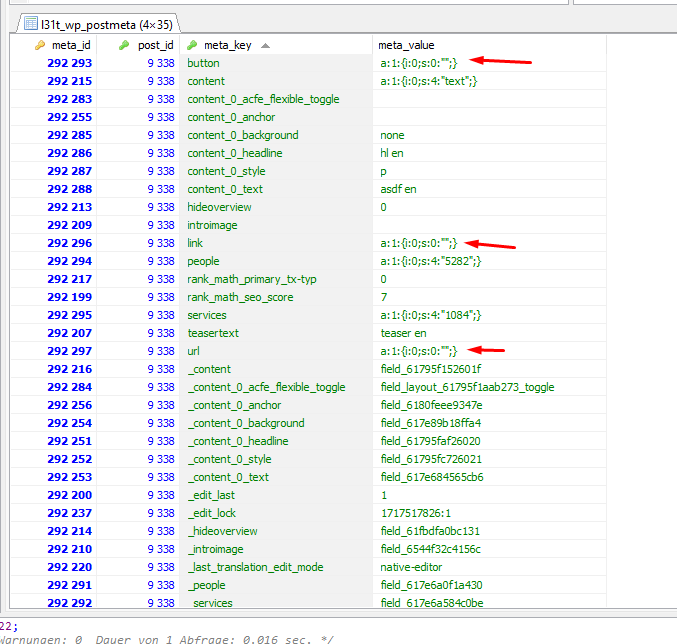Click the green key icon beside post_id

tap(124, 45)
